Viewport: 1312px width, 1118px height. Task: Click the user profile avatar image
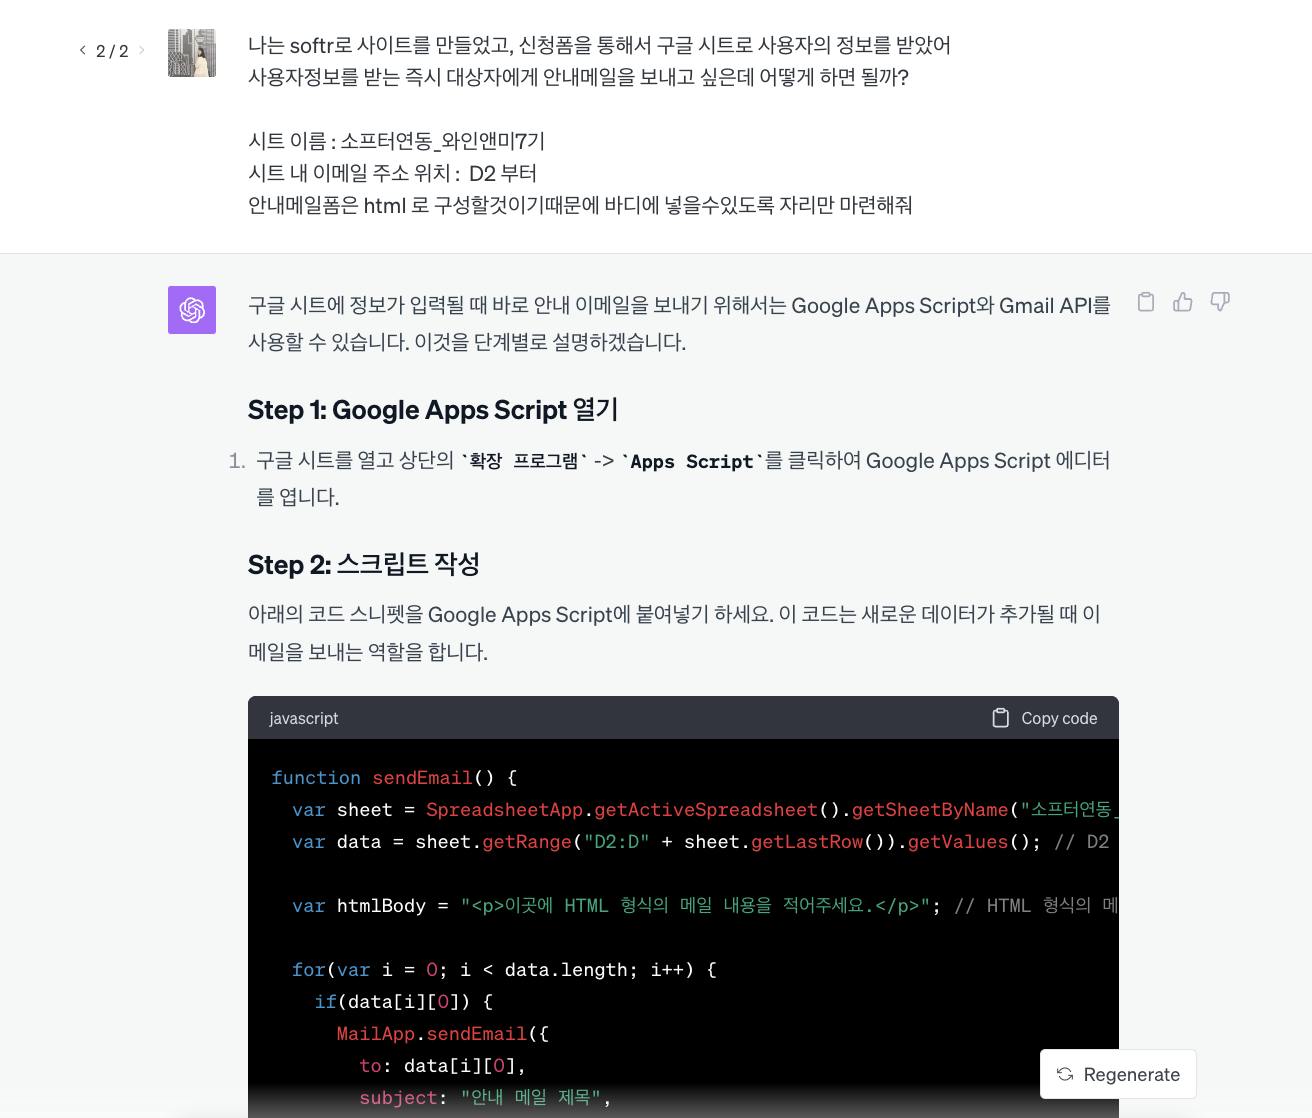(x=192, y=53)
